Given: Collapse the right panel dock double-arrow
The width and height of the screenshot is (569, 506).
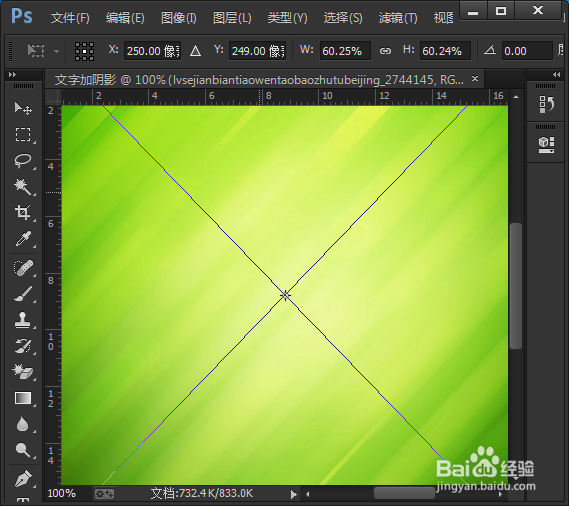Looking at the screenshot, I should 556,74.
